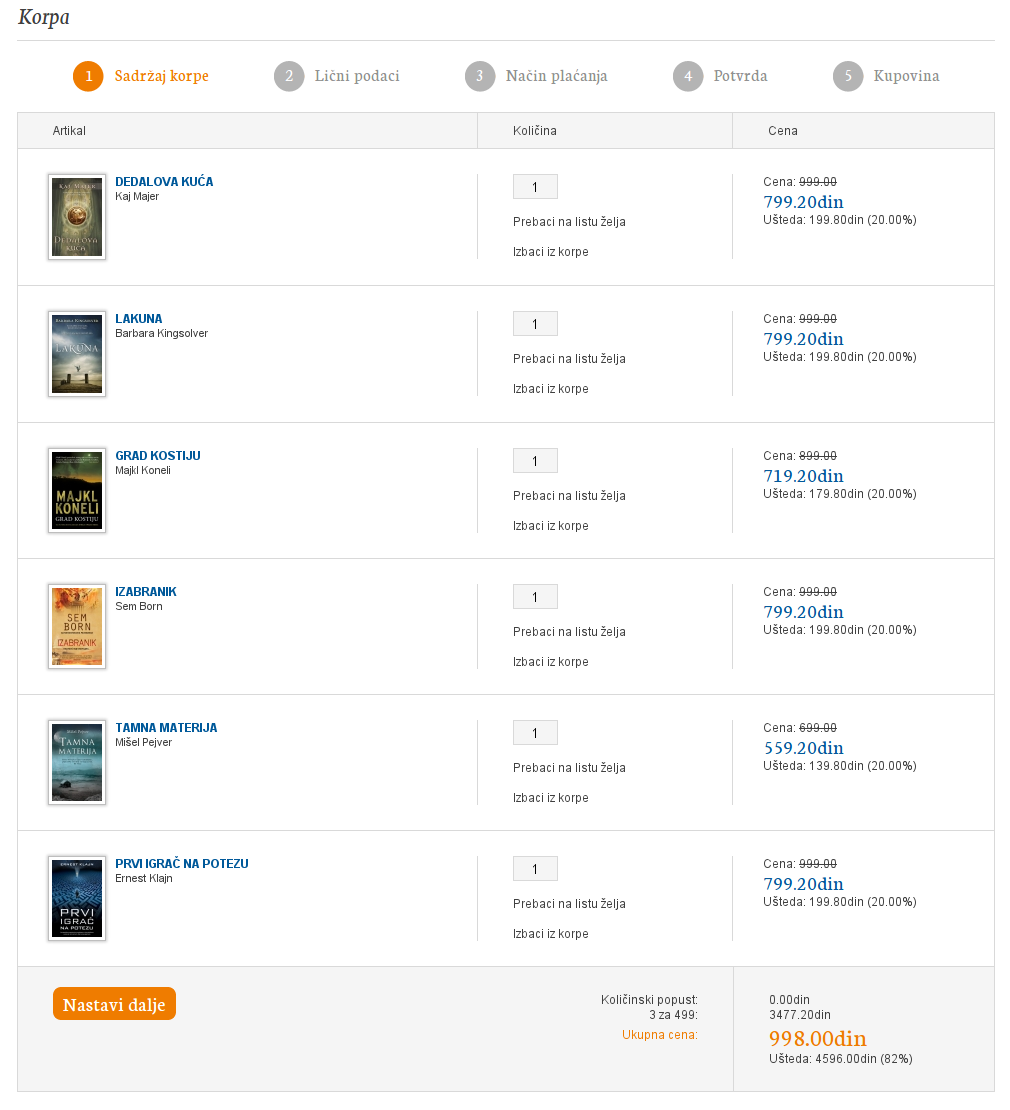Click the step 2 Lični podaci circle icon

pos(289,76)
